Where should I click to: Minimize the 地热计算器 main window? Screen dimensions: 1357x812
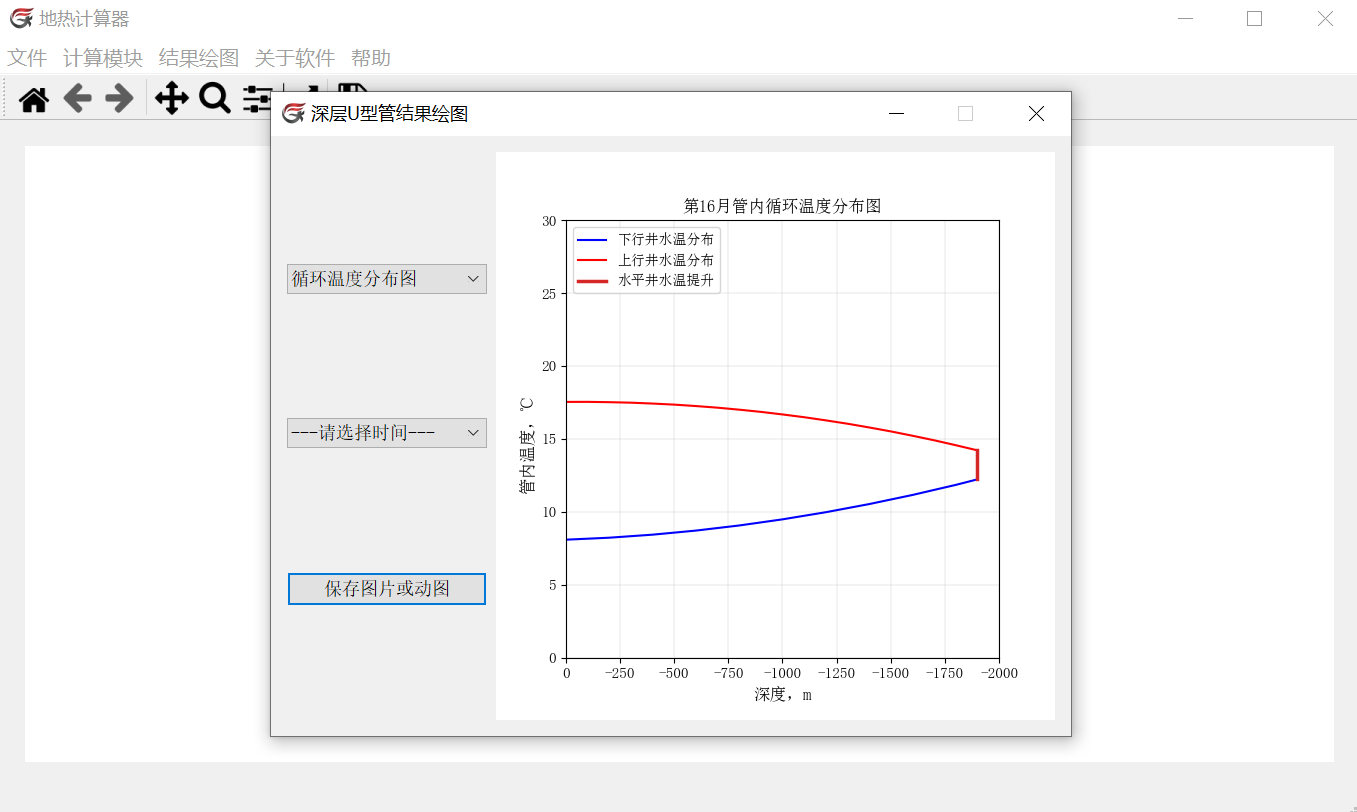[x=1186, y=18]
